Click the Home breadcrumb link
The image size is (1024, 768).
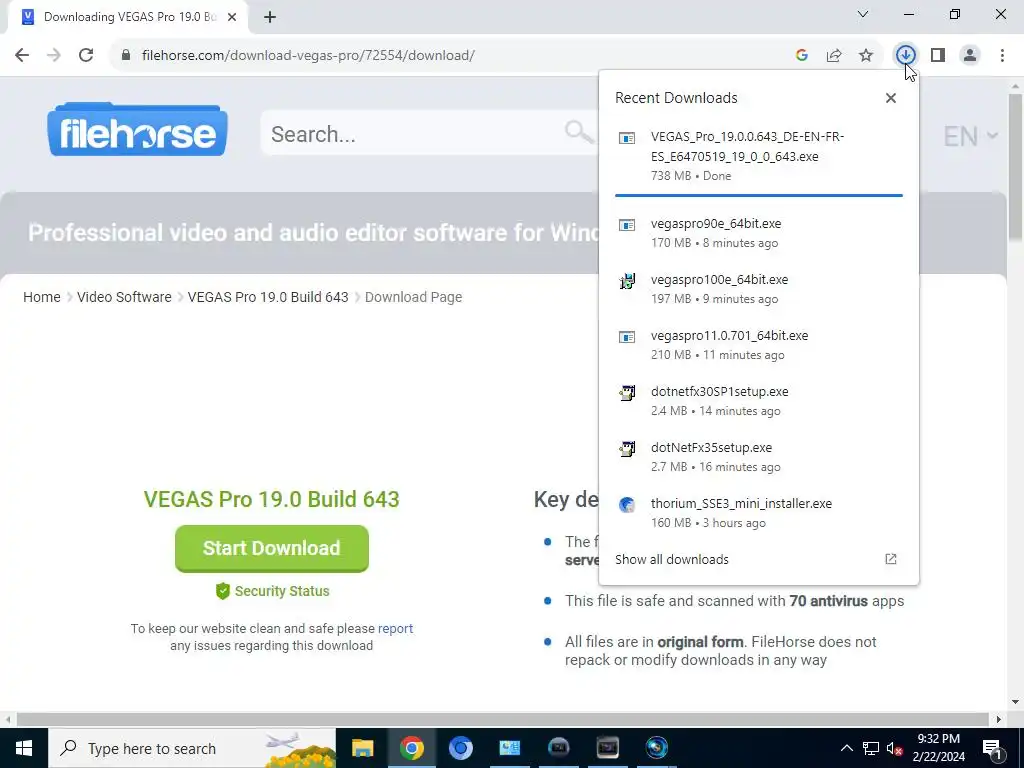pos(42,297)
